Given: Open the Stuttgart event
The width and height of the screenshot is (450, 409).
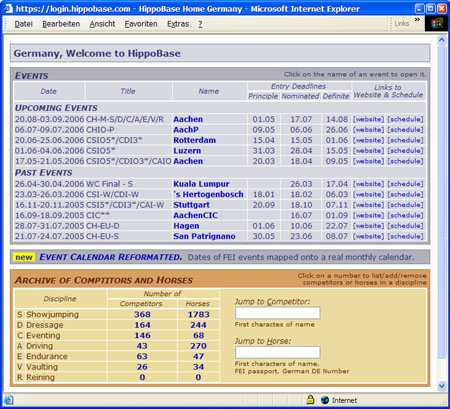Looking at the screenshot, I should [191, 205].
